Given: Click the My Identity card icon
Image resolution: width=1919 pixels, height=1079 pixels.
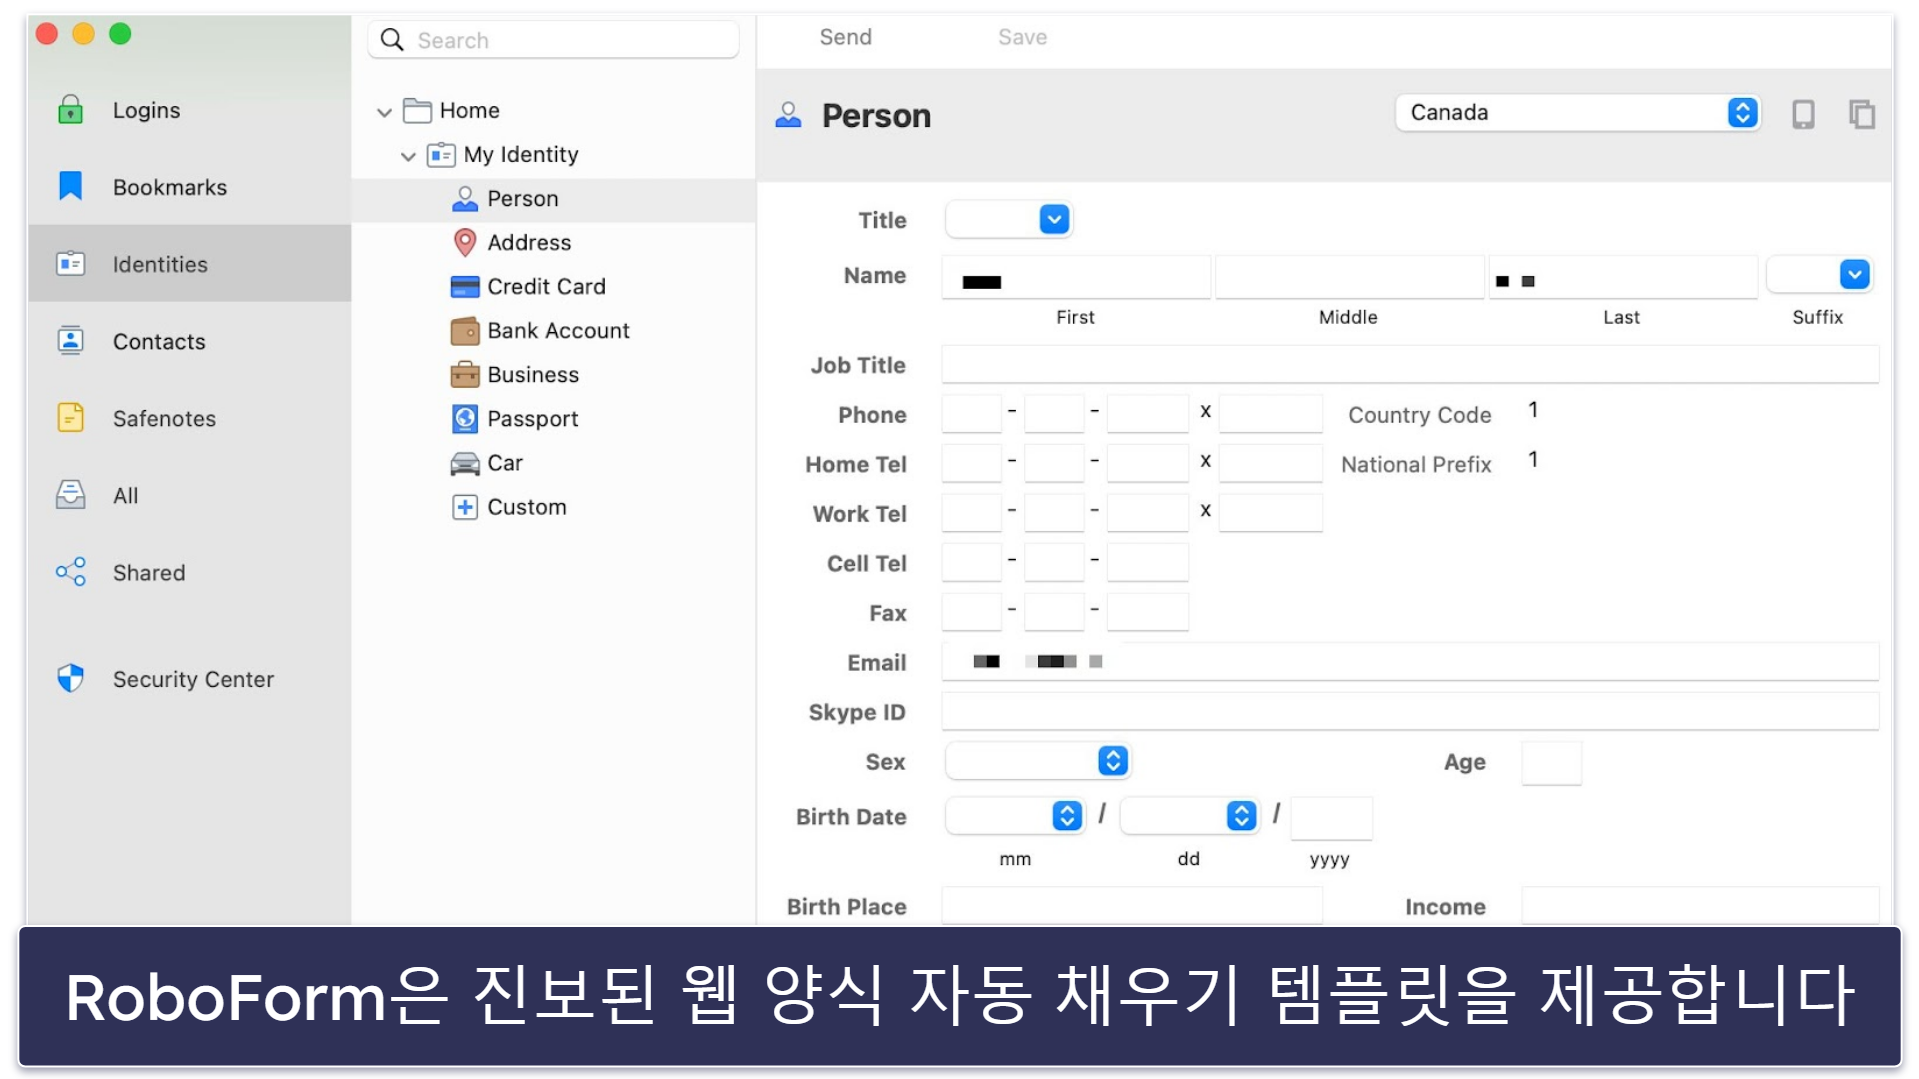Looking at the screenshot, I should click(441, 155).
